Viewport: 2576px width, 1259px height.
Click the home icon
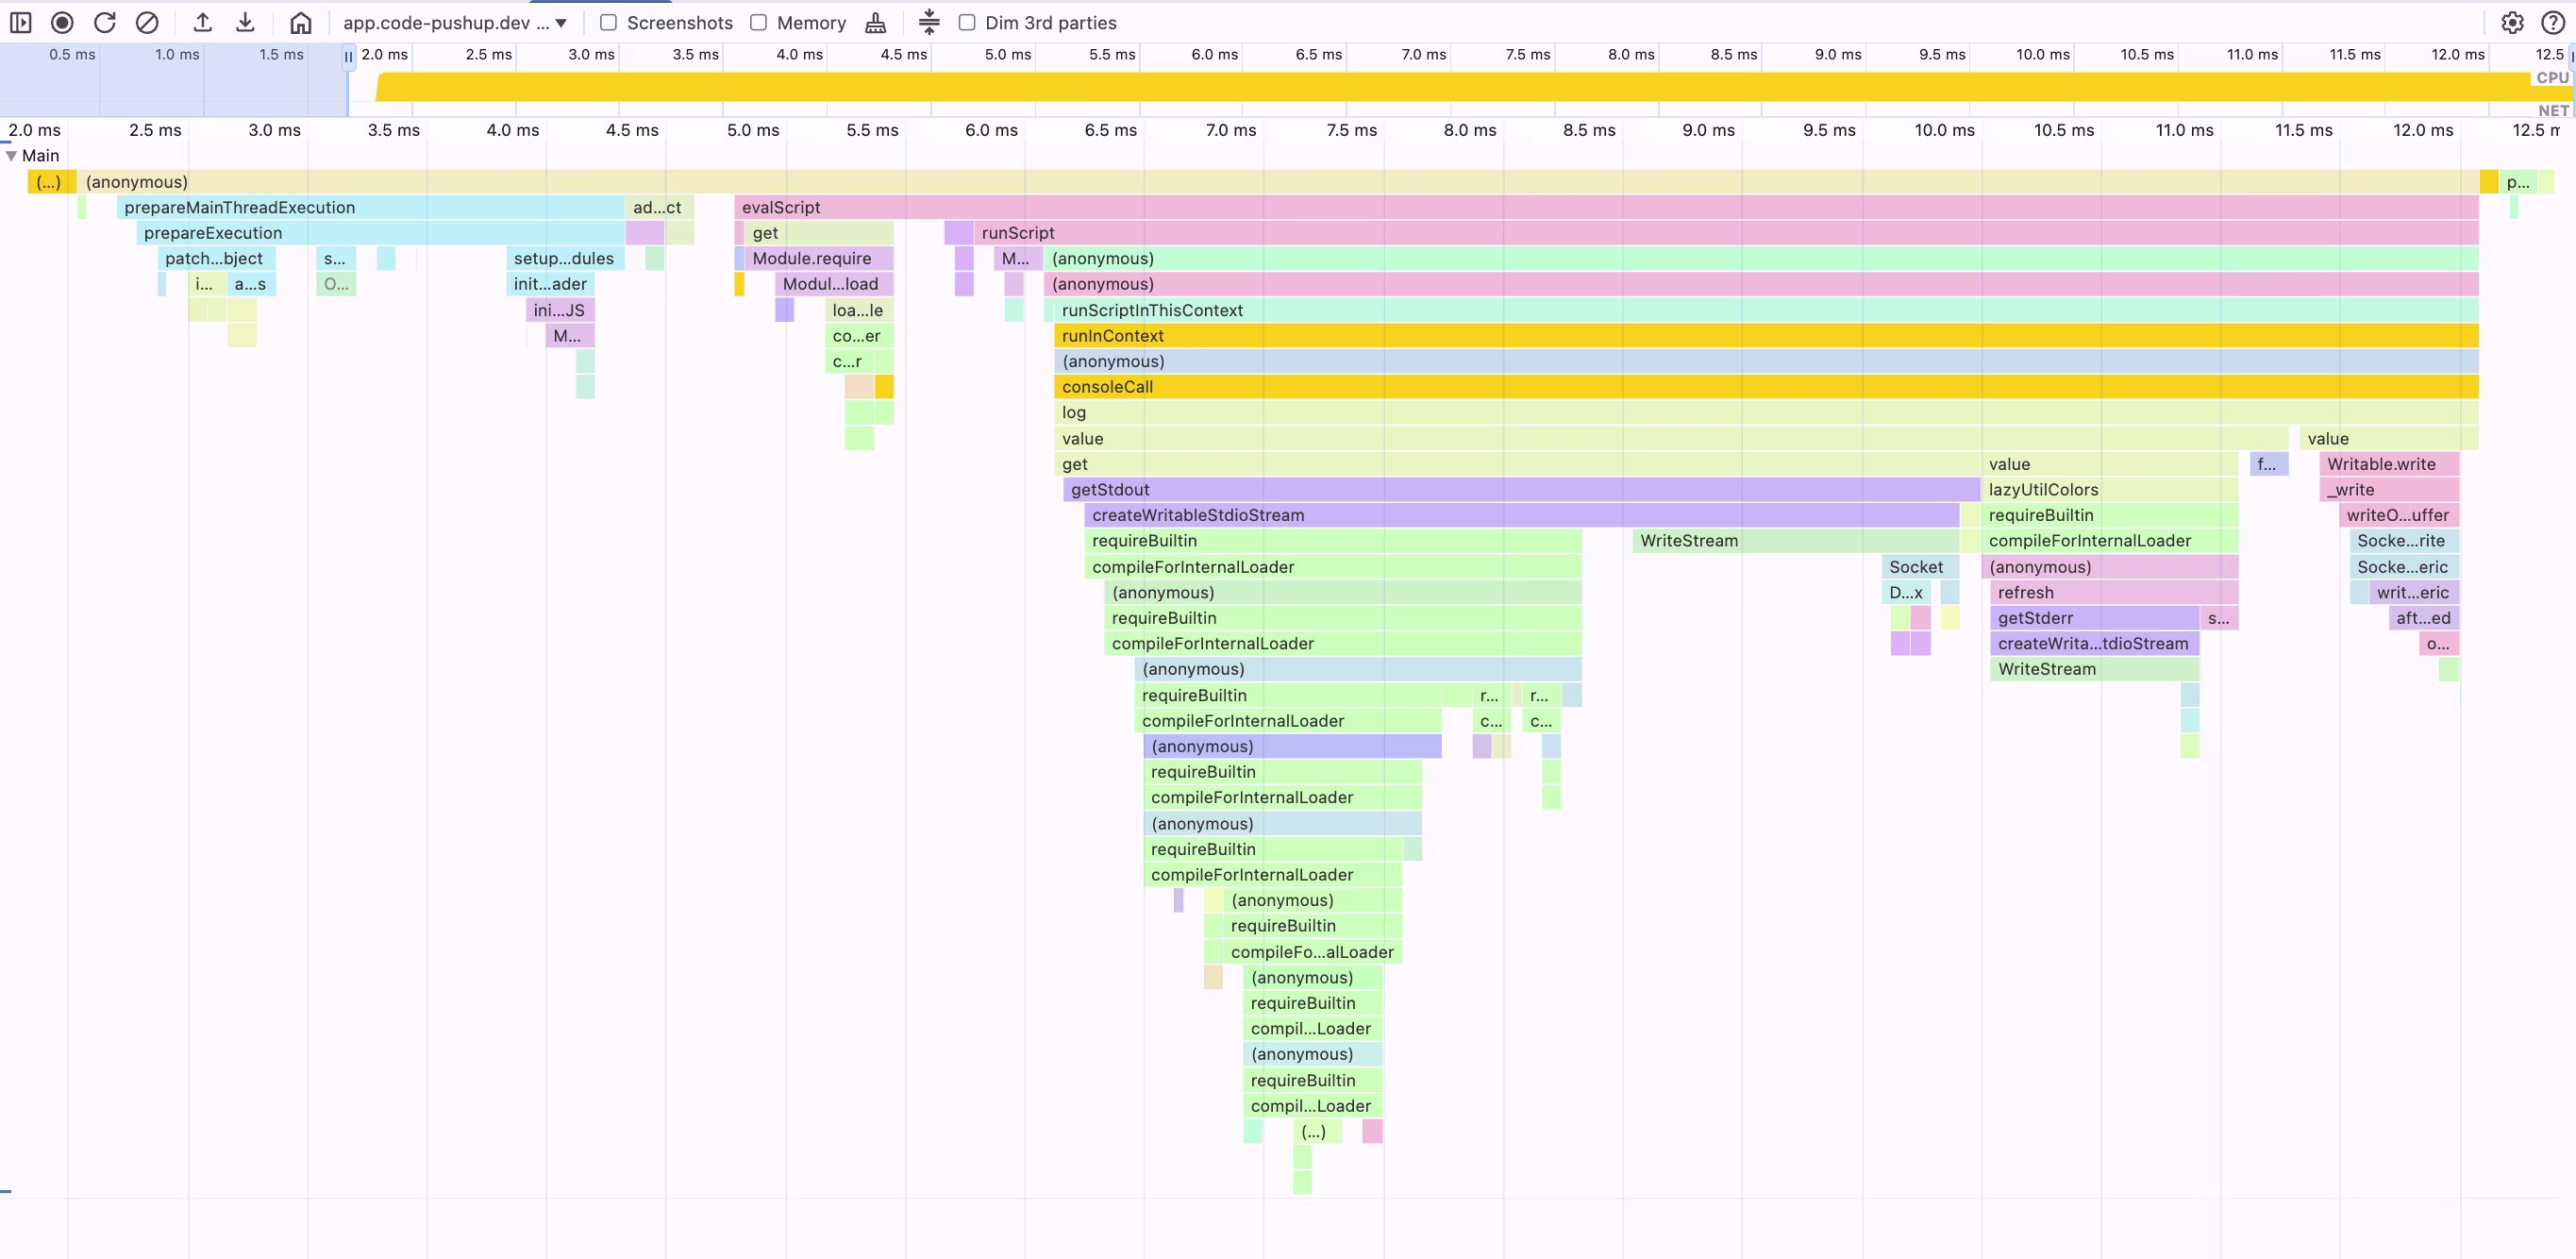click(301, 22)
